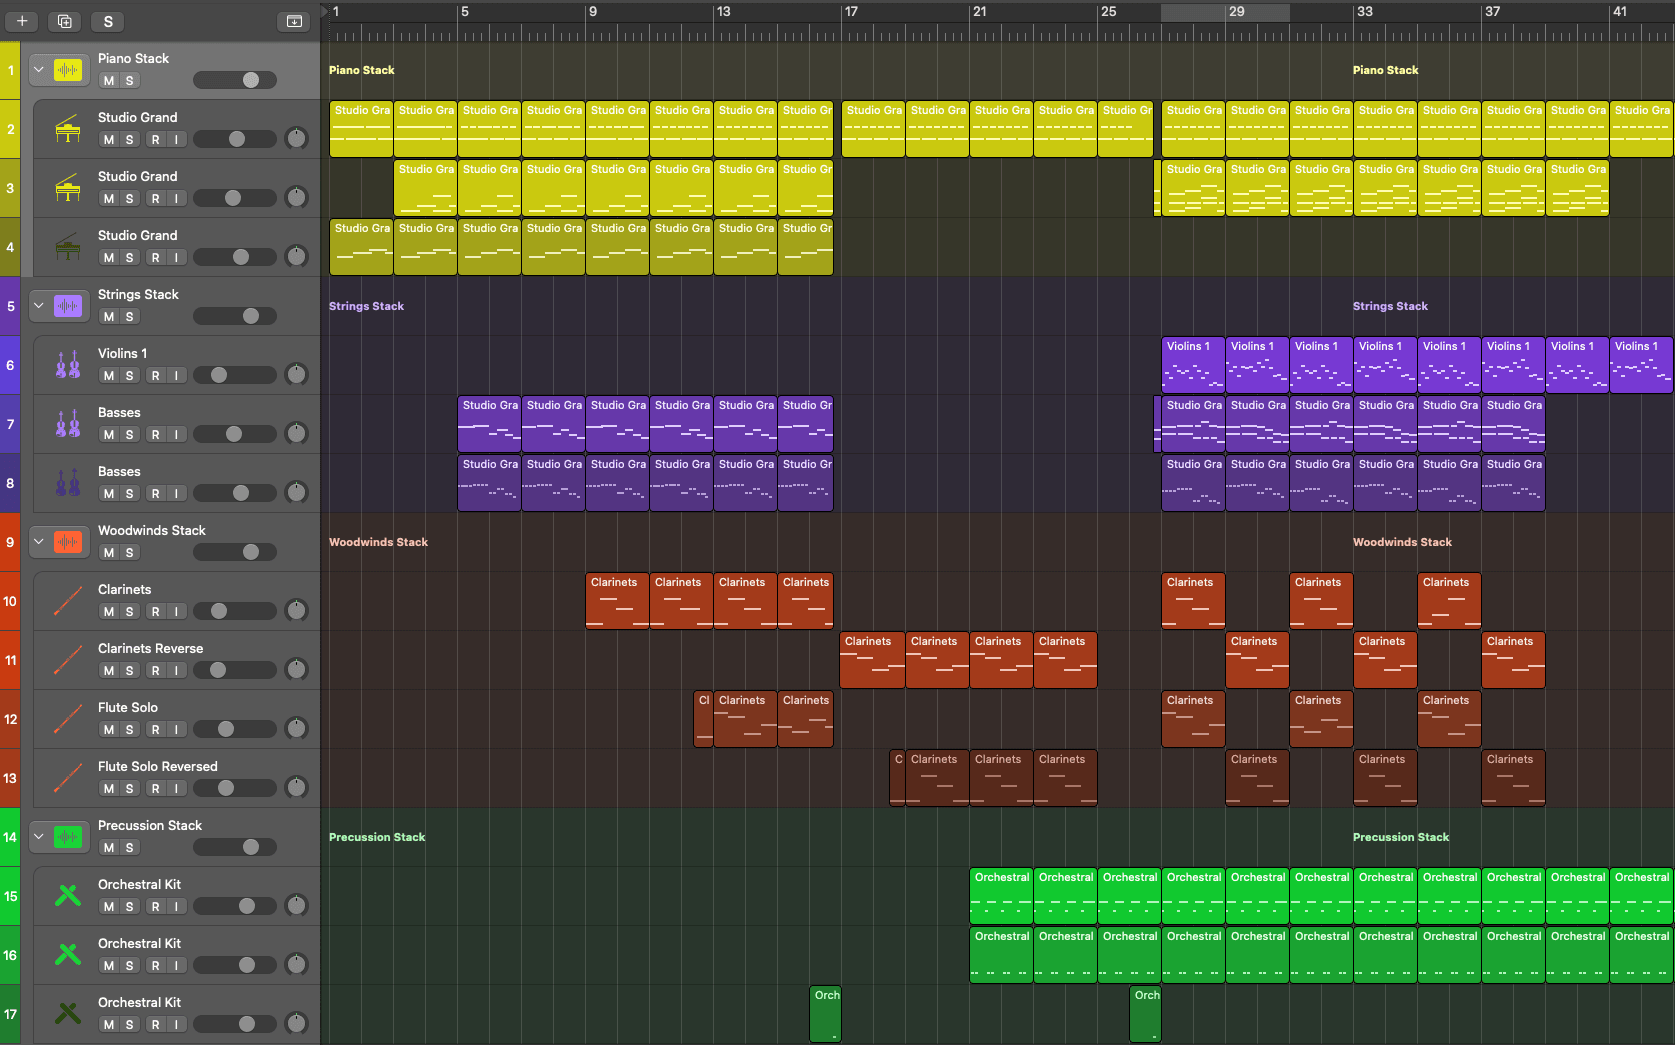This screenshot has width=1675, height=1045.
Task: Click the Basses instrument icon on track 7
Action: (68, 424)
